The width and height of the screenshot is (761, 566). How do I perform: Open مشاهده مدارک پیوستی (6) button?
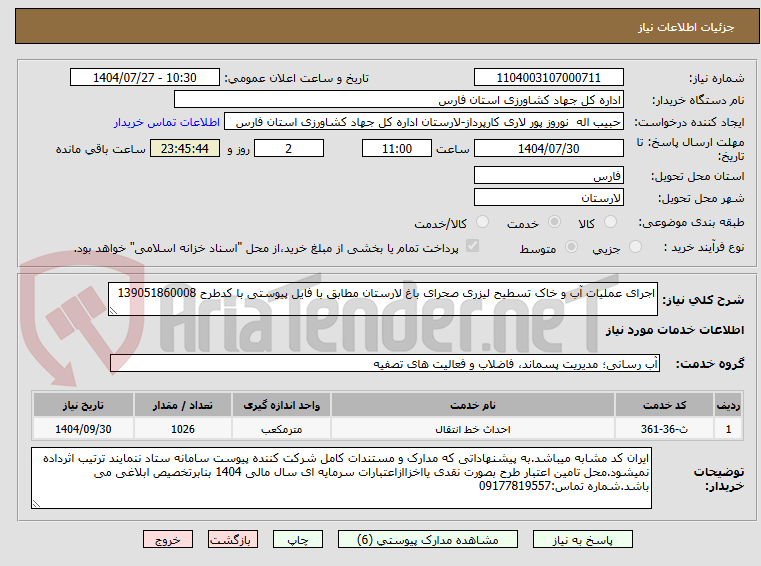click(x=428, y=540)
